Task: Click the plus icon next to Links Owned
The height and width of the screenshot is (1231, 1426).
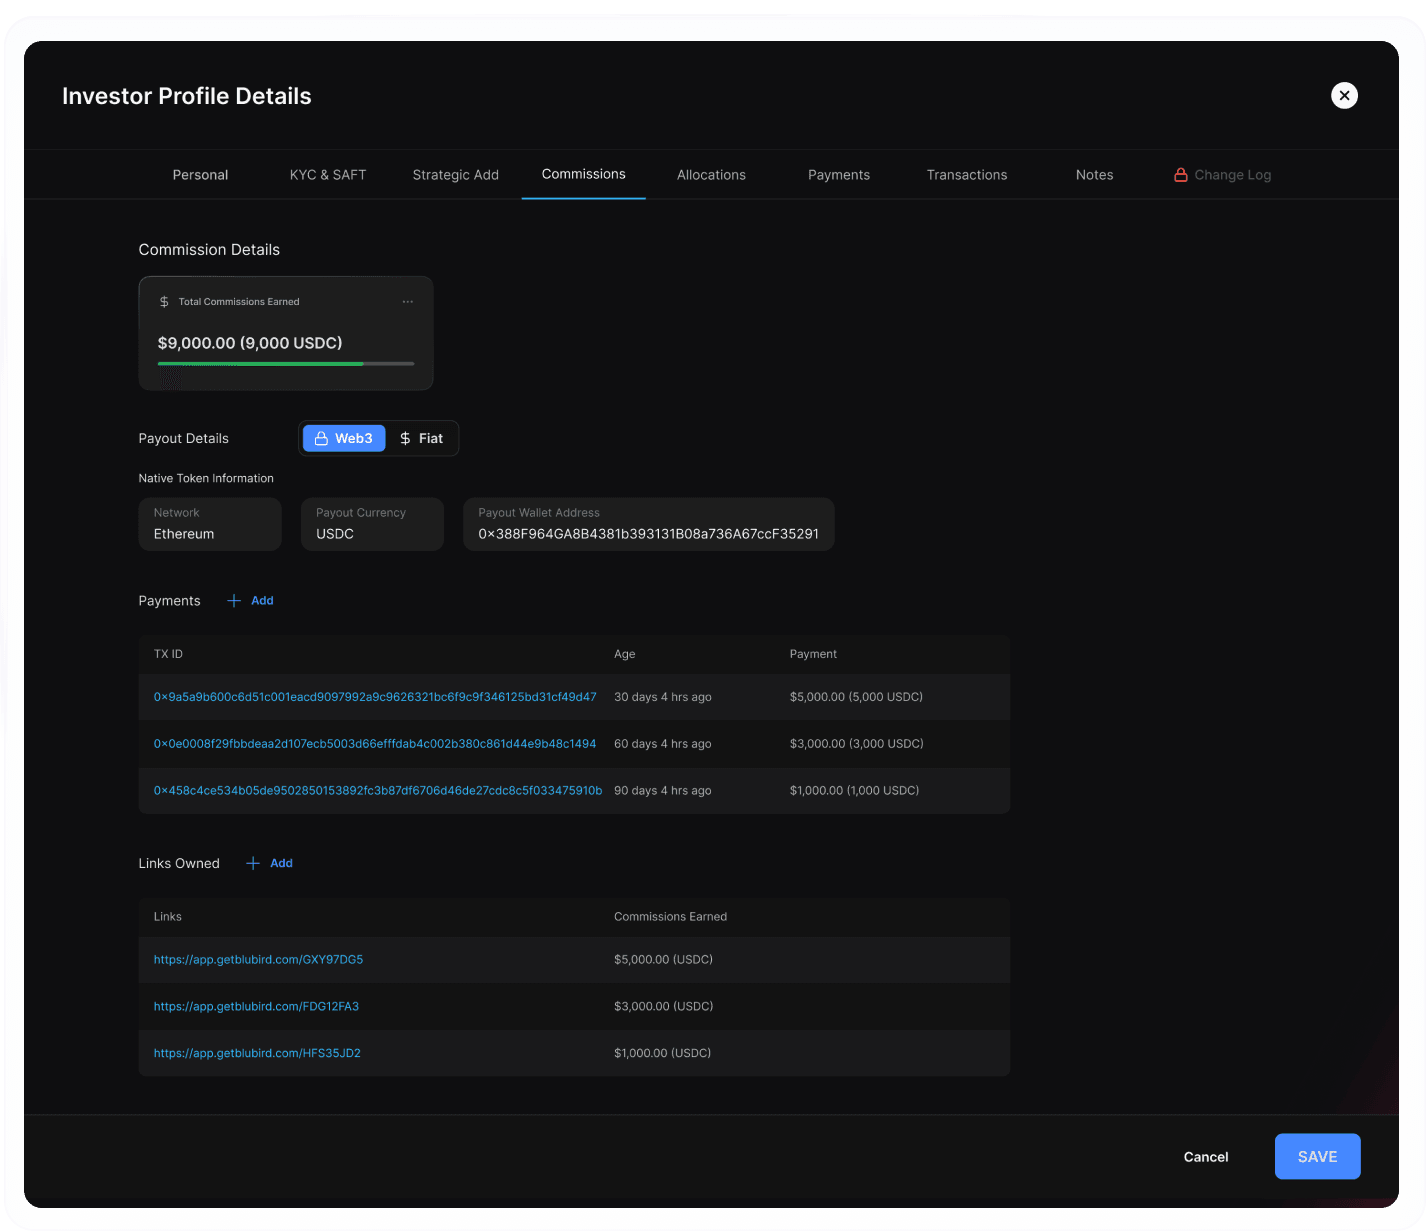Action: [253, 864]
